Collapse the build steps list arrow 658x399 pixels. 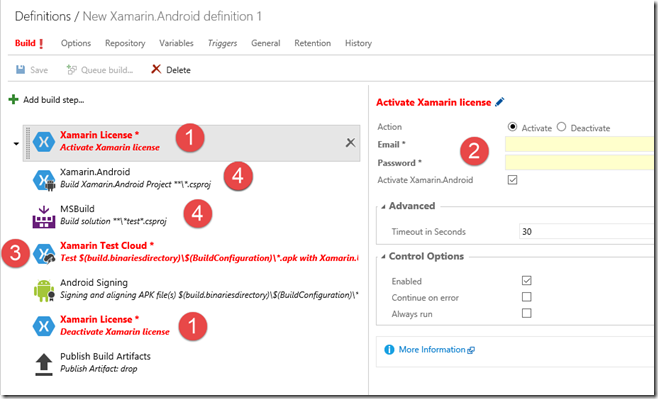click(x=16, y=143)
